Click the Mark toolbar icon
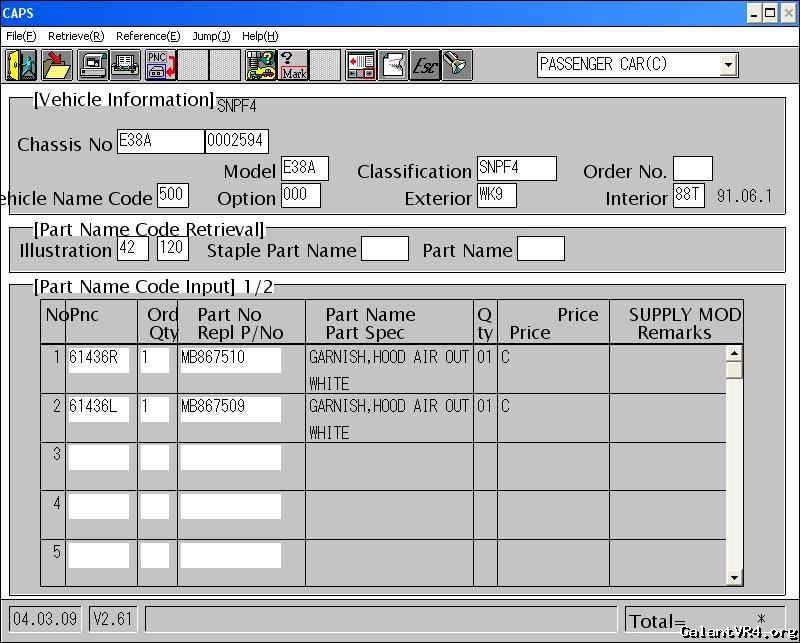This screenshot has height=643, width=800. 293,65
